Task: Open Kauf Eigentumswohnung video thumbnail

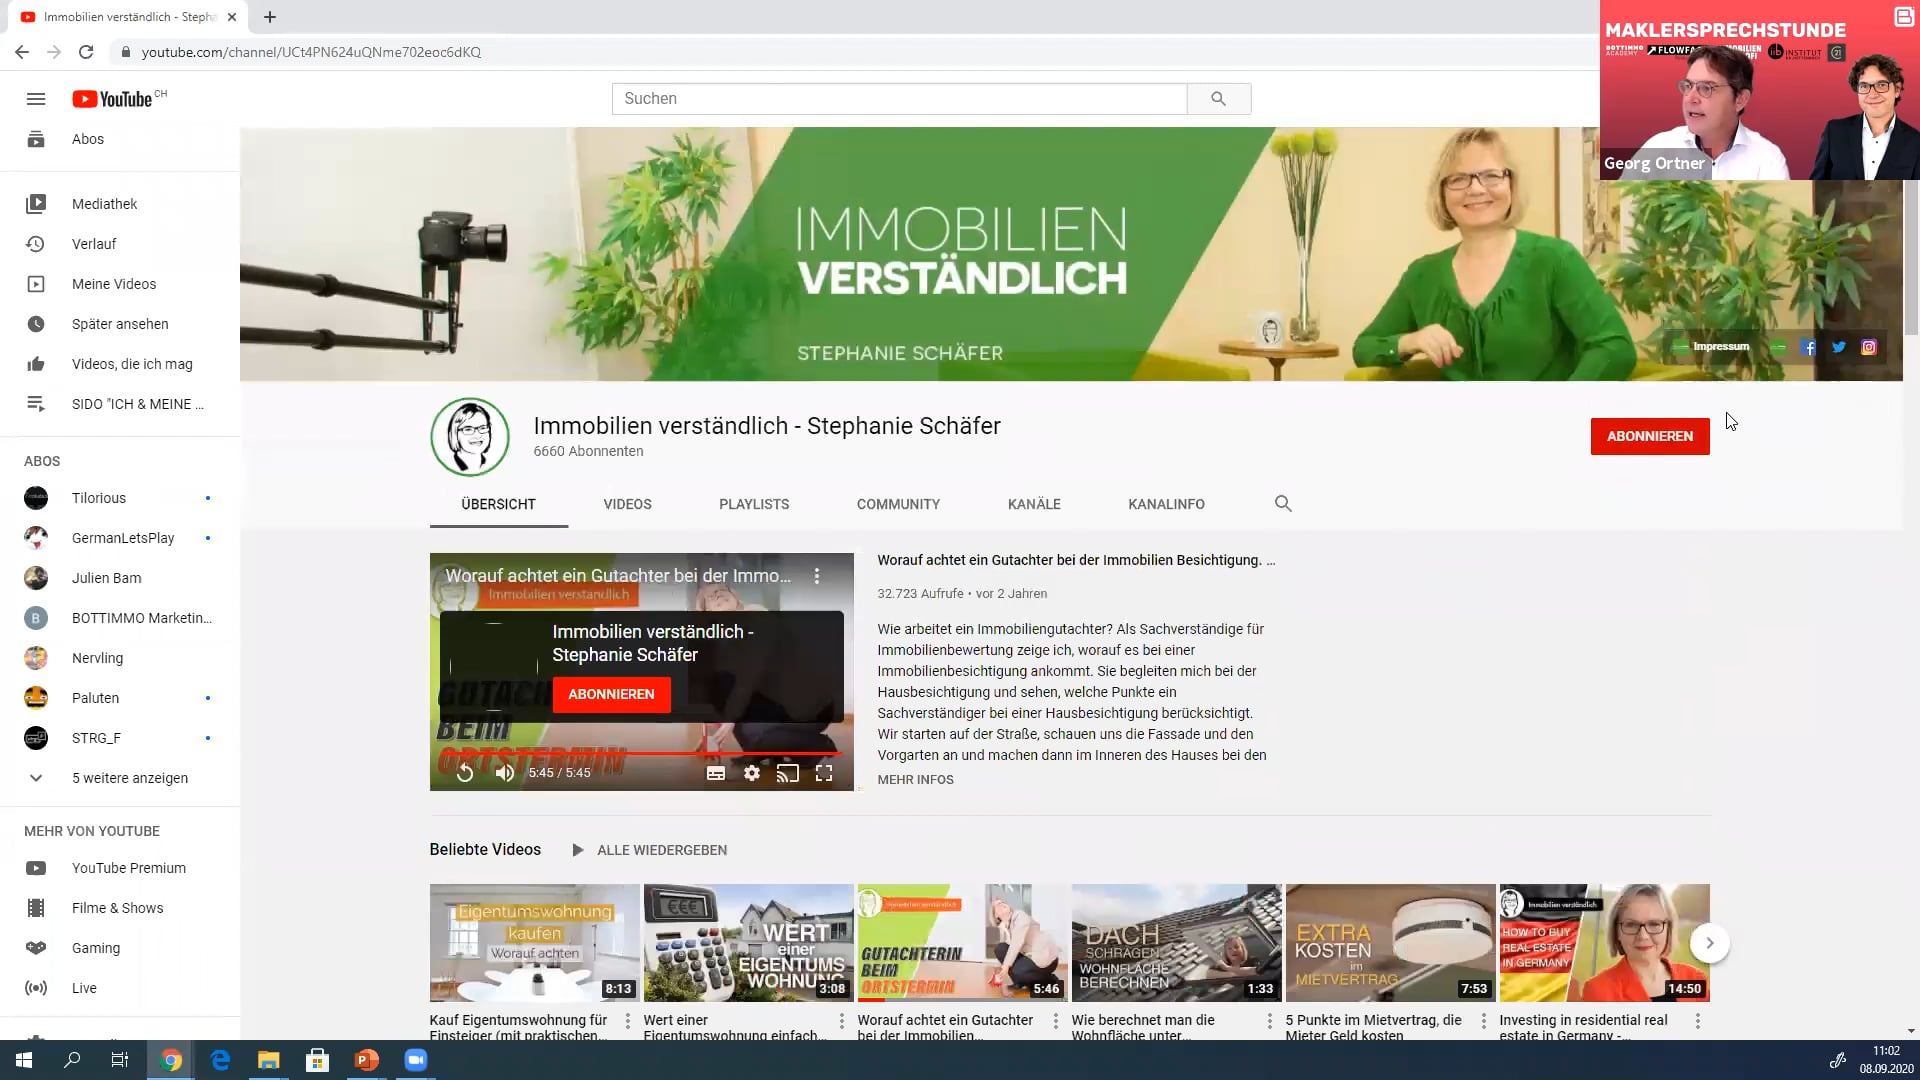Action: [x=534, y=943]
